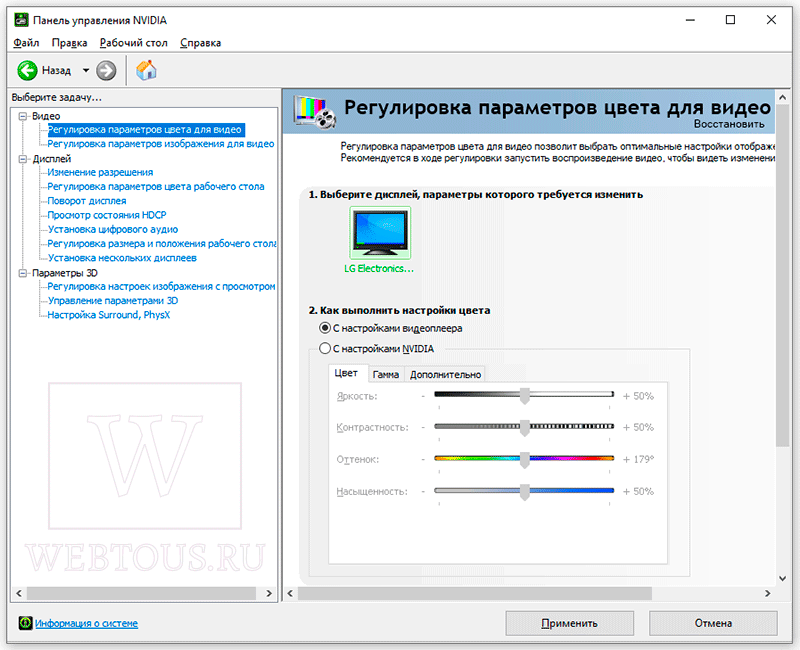Open the Back history dropdown arrow

[x=86, y=70]
